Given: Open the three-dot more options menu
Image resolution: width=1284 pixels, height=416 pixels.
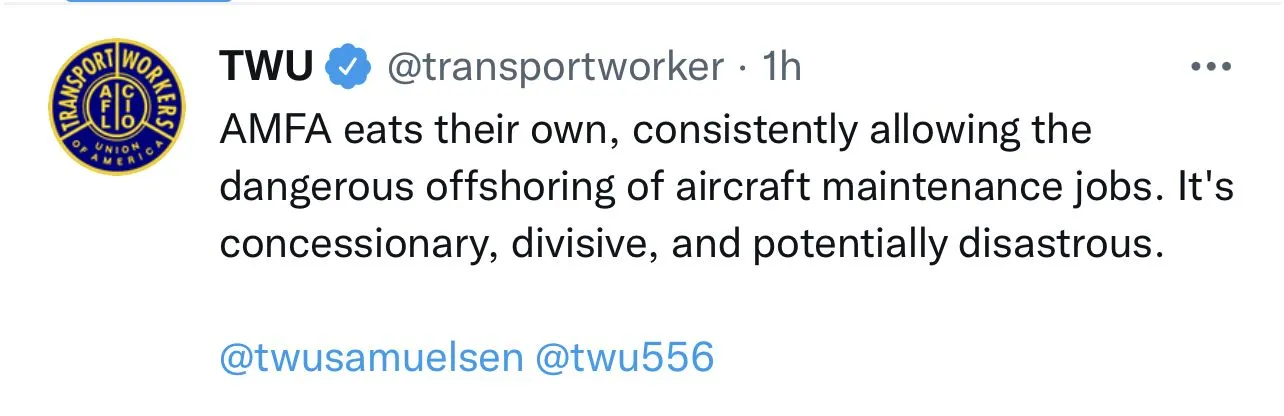Looking at the screenshot, I should click(1211, 67).
